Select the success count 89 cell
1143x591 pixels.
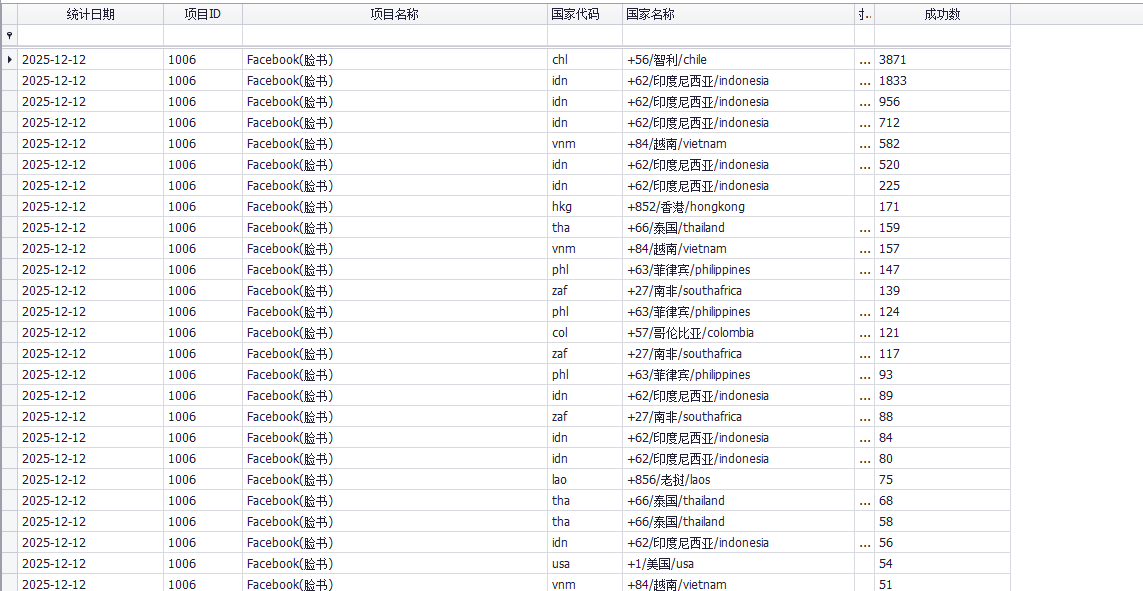[943, 396]
